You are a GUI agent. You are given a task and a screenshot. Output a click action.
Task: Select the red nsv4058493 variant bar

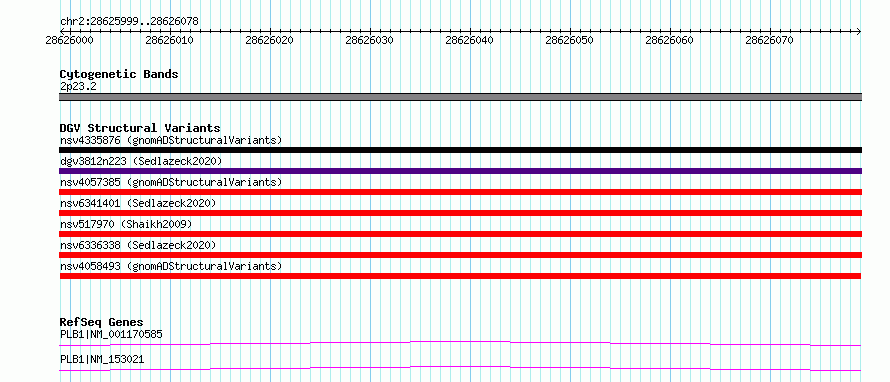point(460,276)
